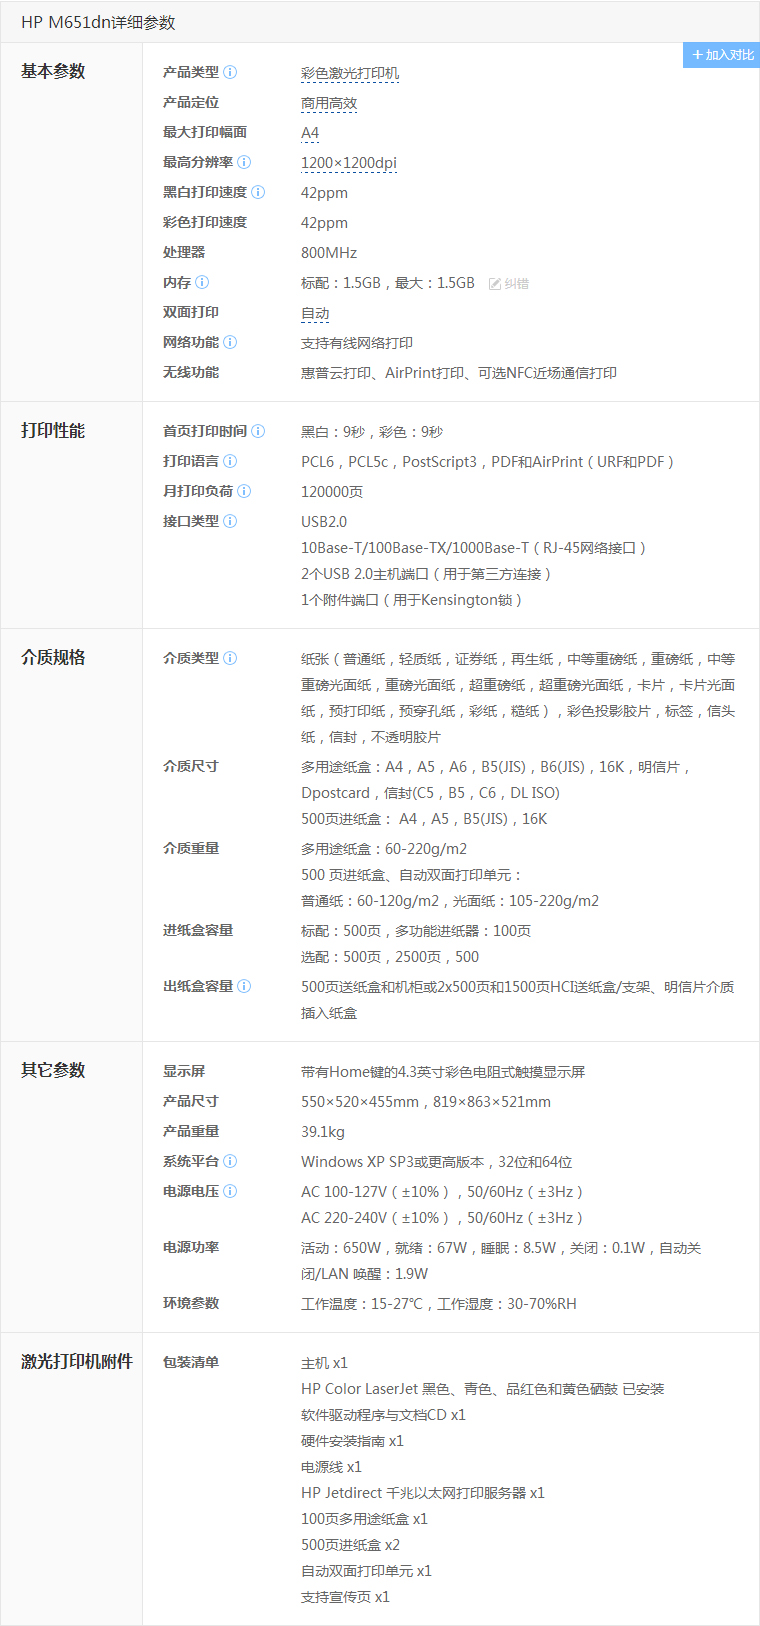
Task: Open the 彩色激光打印机 link
Action: 350,73
